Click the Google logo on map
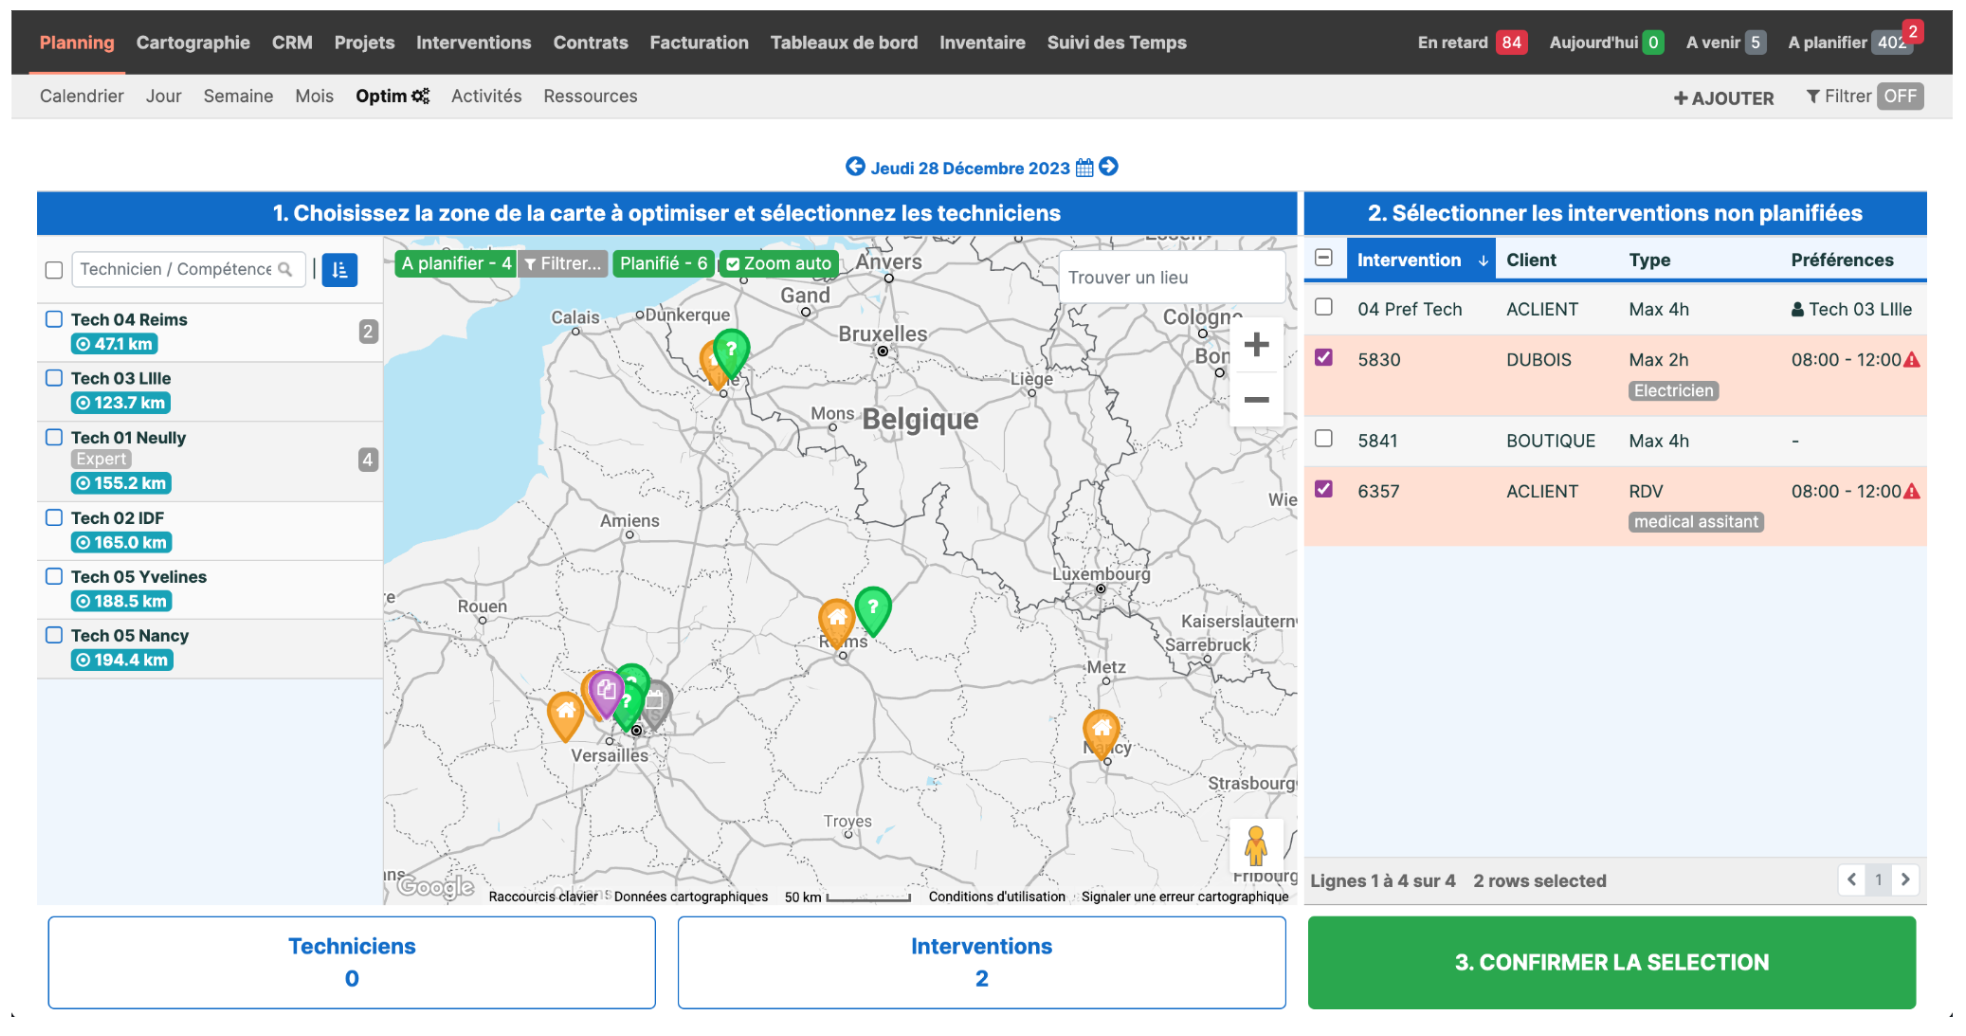This screenshot has height=1036, width=1966. [x=436, y=886]
